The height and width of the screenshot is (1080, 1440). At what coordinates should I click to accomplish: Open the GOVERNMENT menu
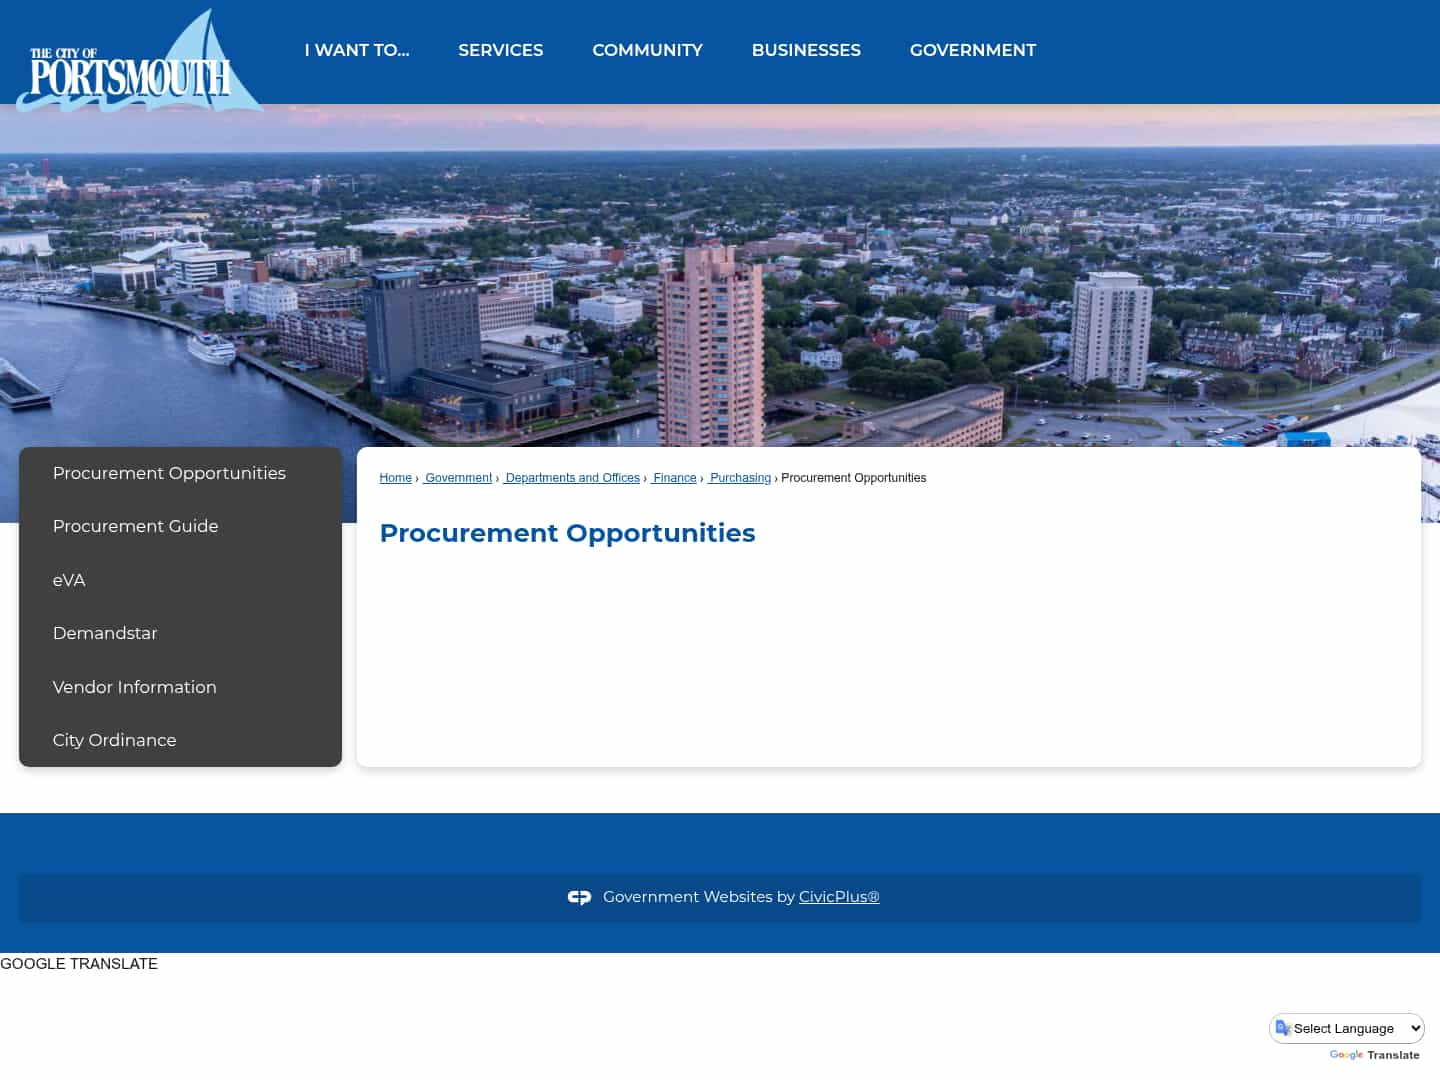pyautogui.click(x=973, y=50)
